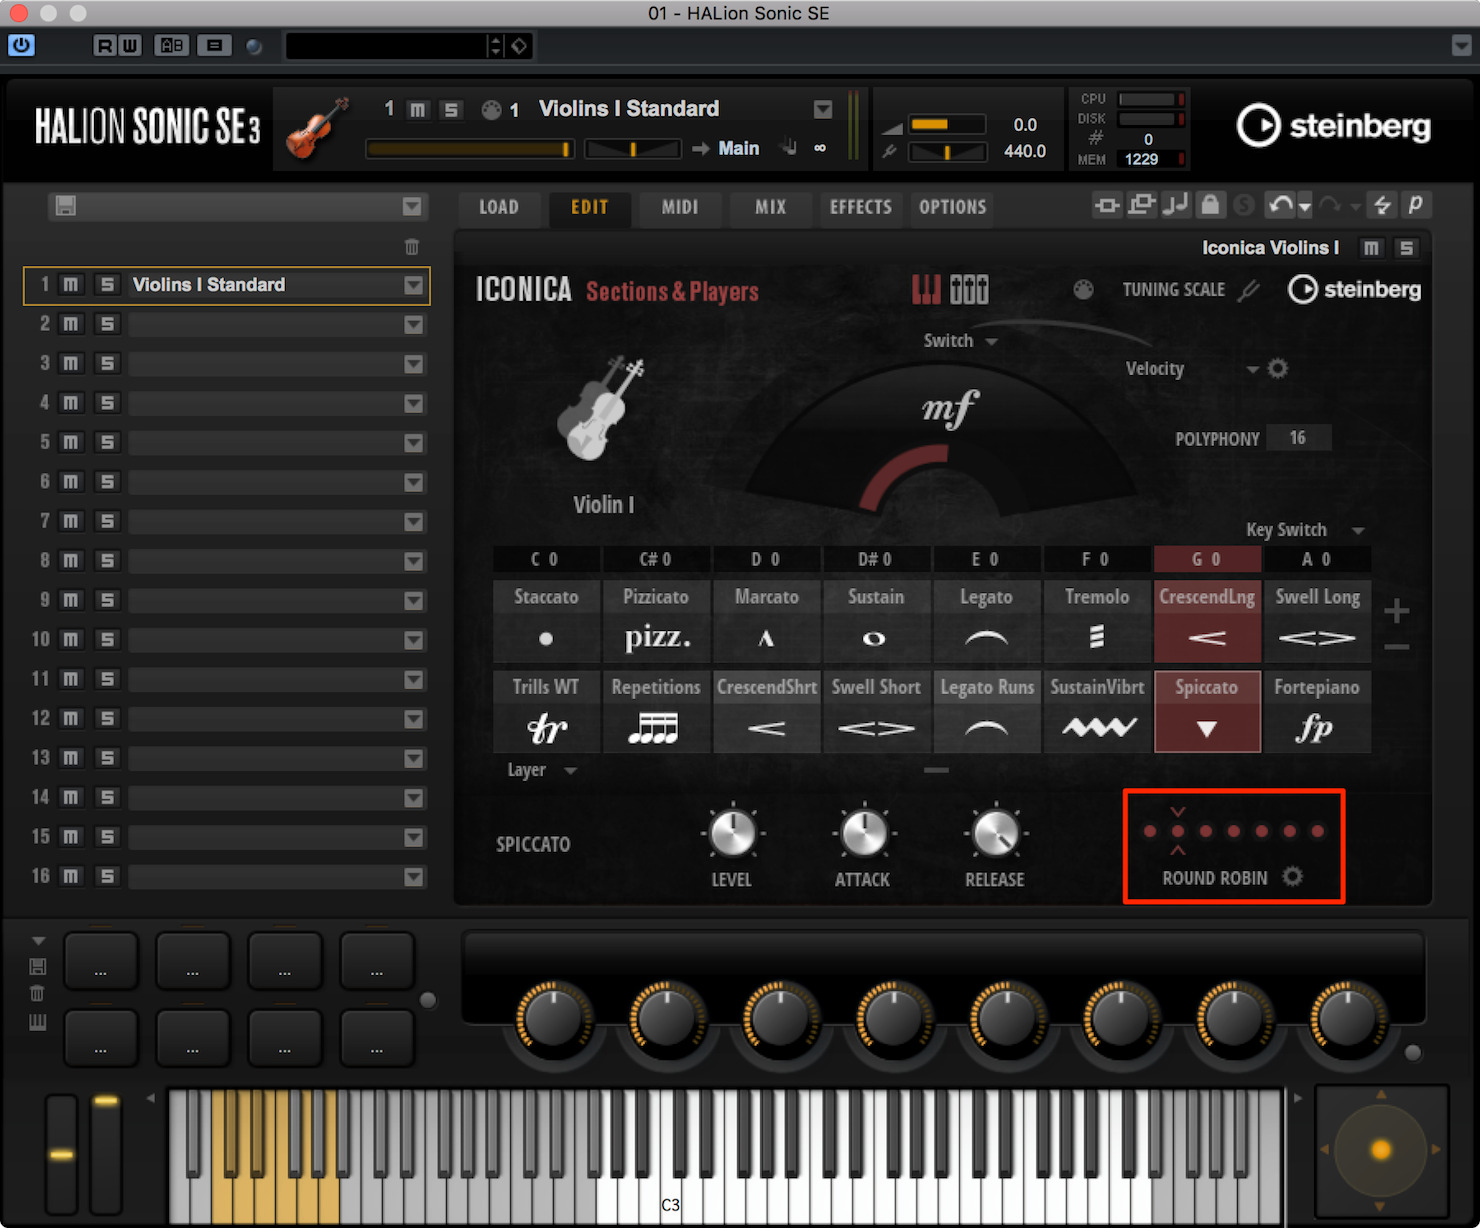
Task: Click the global insert bypass icon
Action: click(1107, 205)
